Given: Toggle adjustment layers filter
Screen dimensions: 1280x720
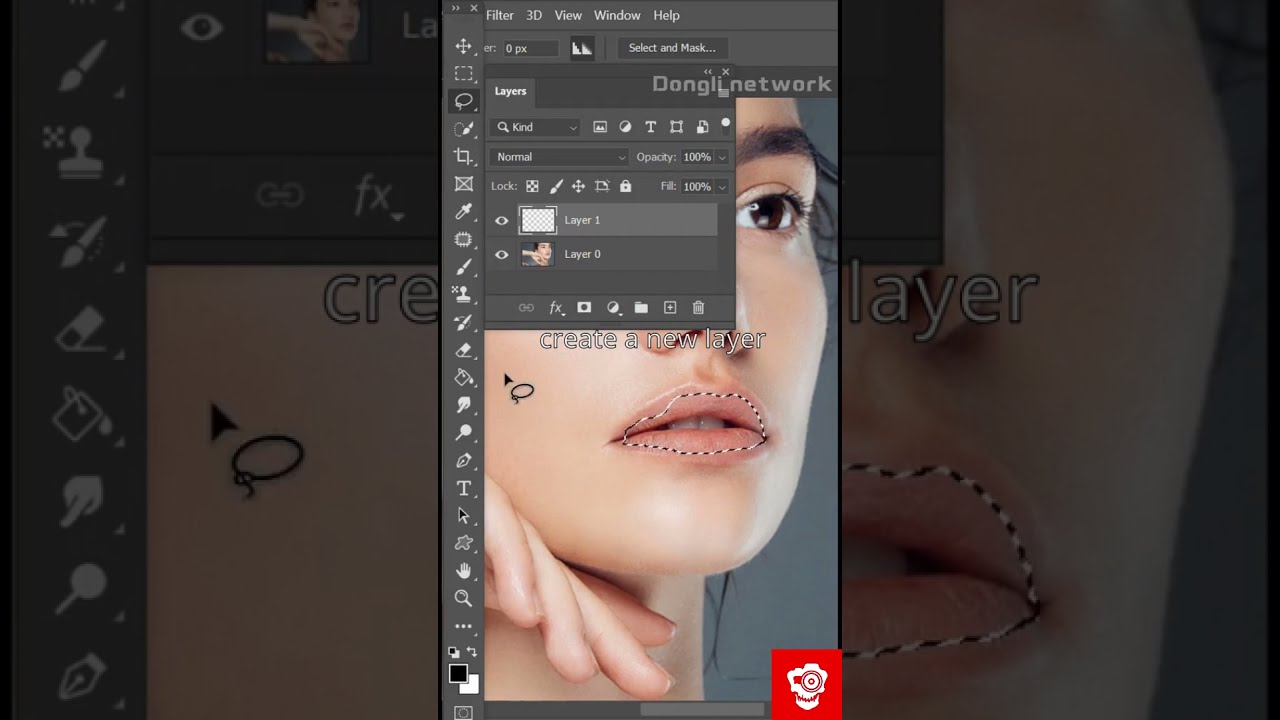Looking at the screenshot, I should [625, 127].
